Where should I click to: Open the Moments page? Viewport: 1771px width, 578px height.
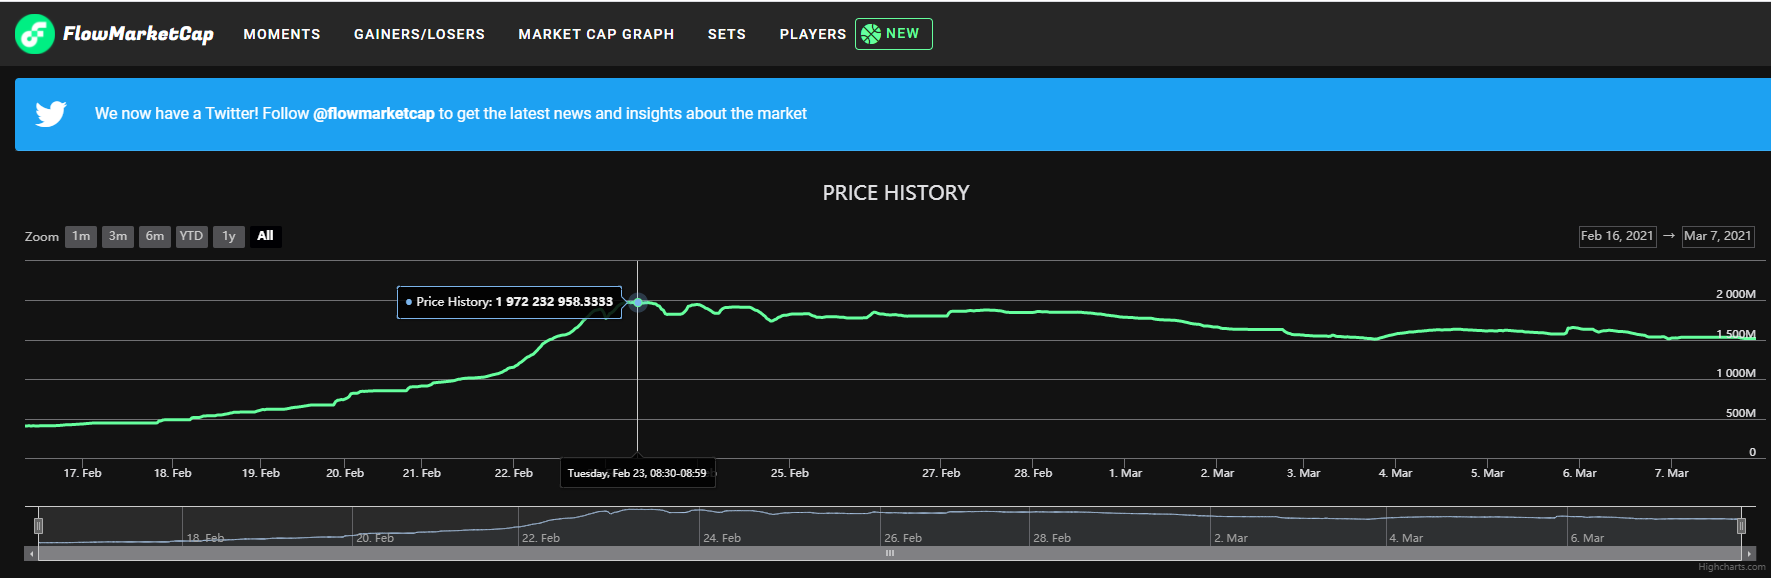point(282,34)
